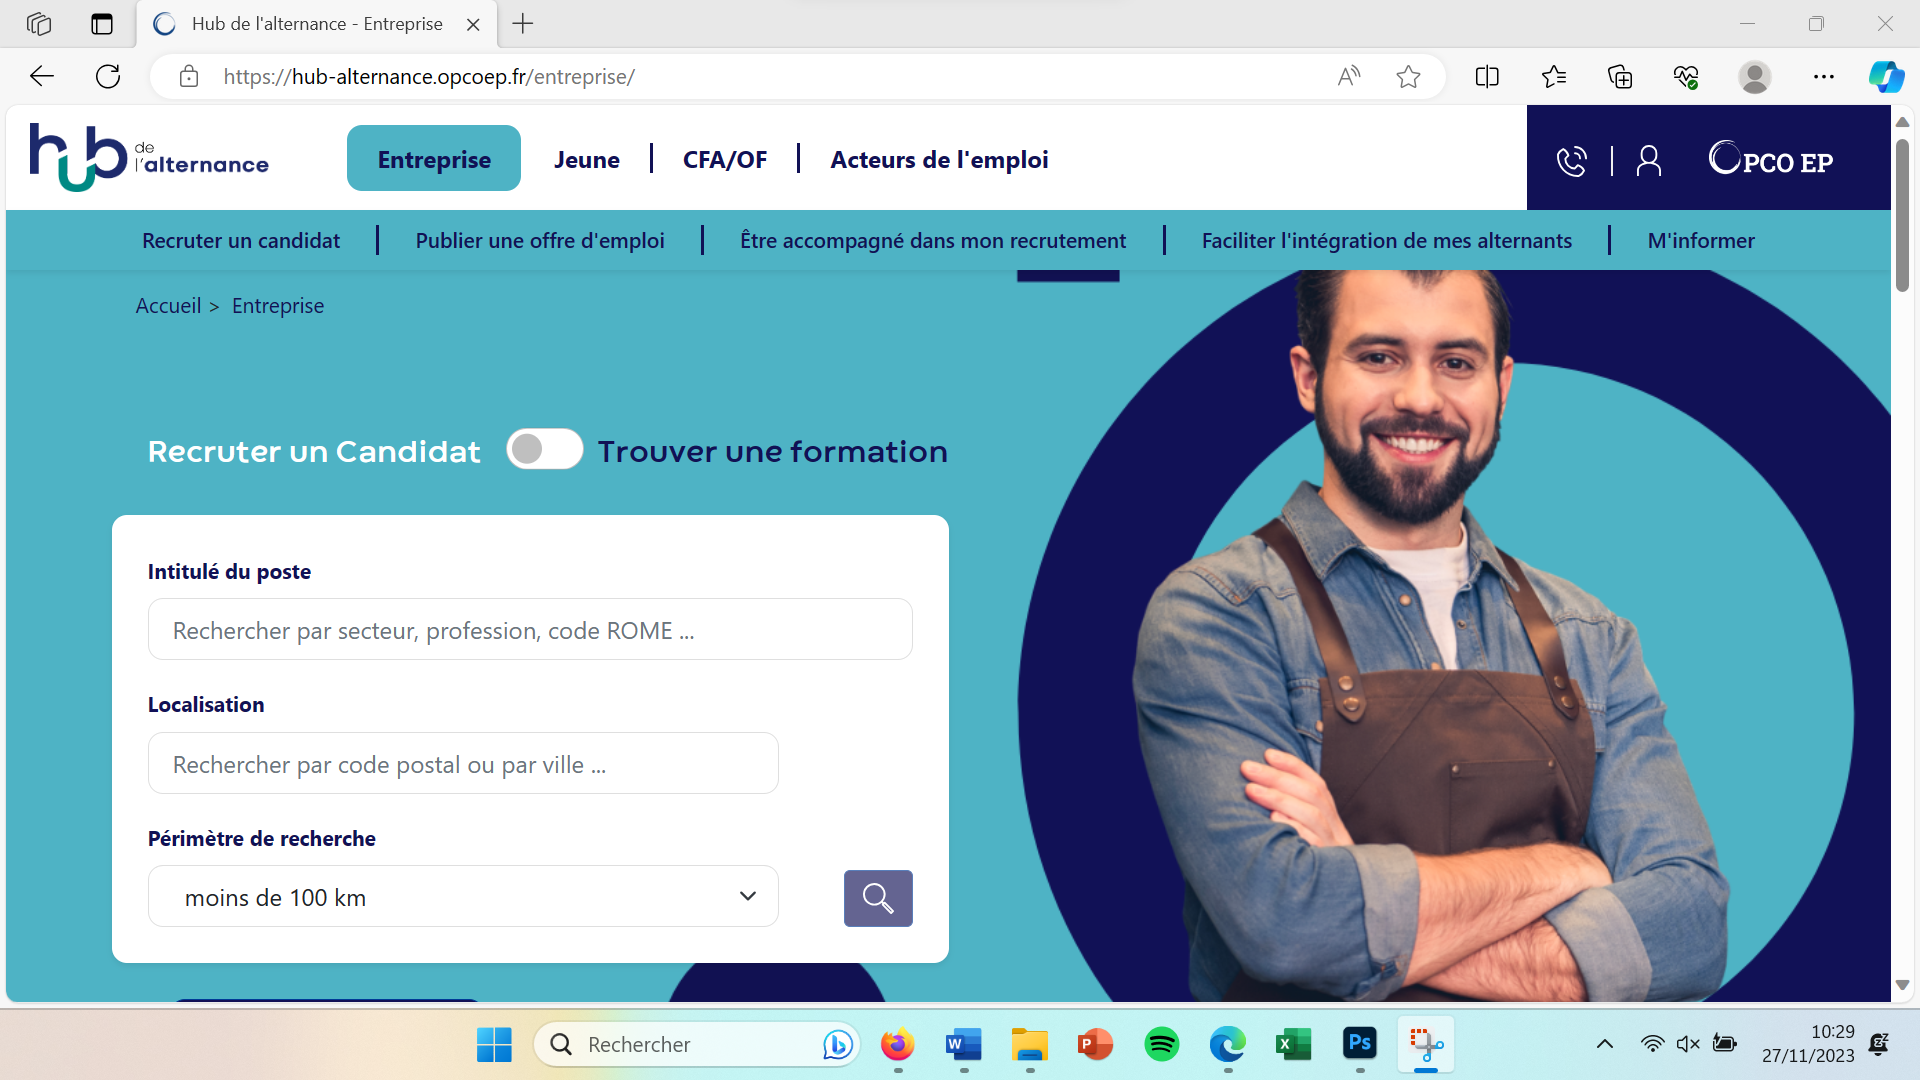Click Publier une offre d'emploi link
1920x1080 pixels.
540,241
